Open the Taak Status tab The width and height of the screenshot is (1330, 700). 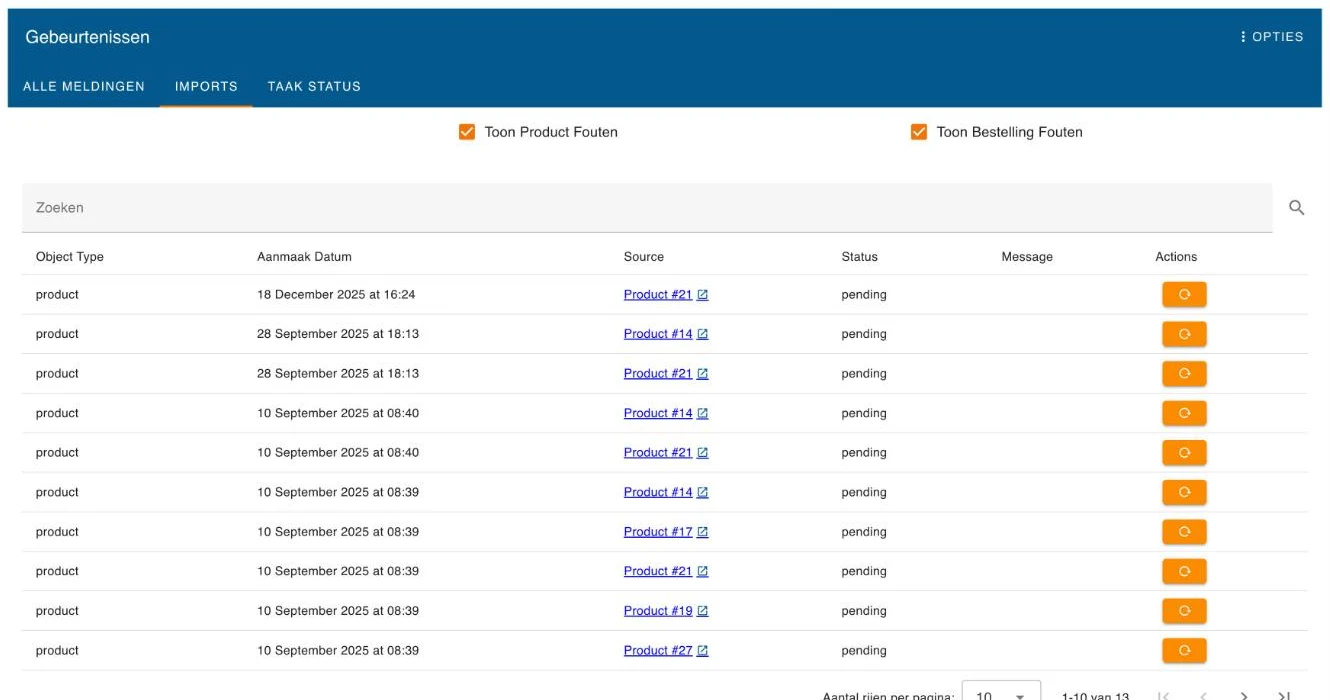tap(314, 86)
